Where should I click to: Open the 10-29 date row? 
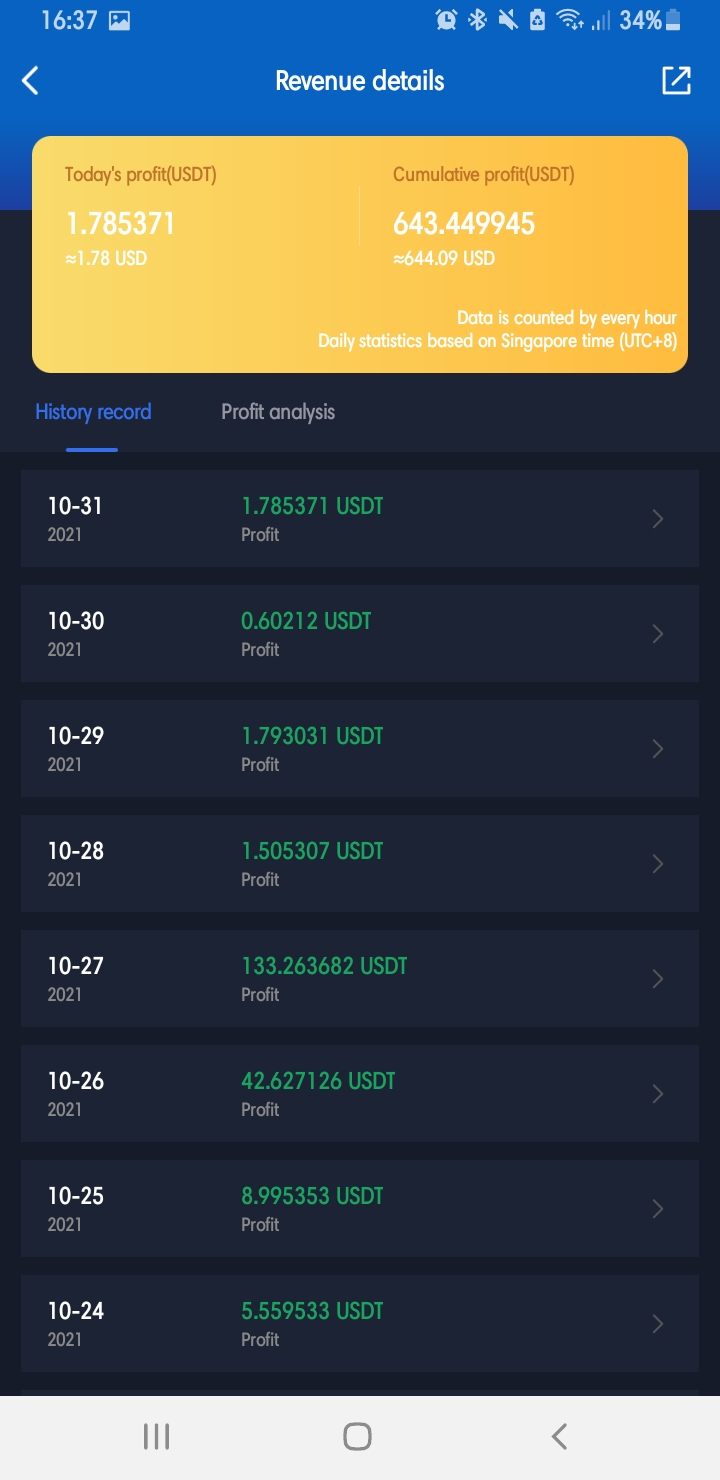point(360,749)
